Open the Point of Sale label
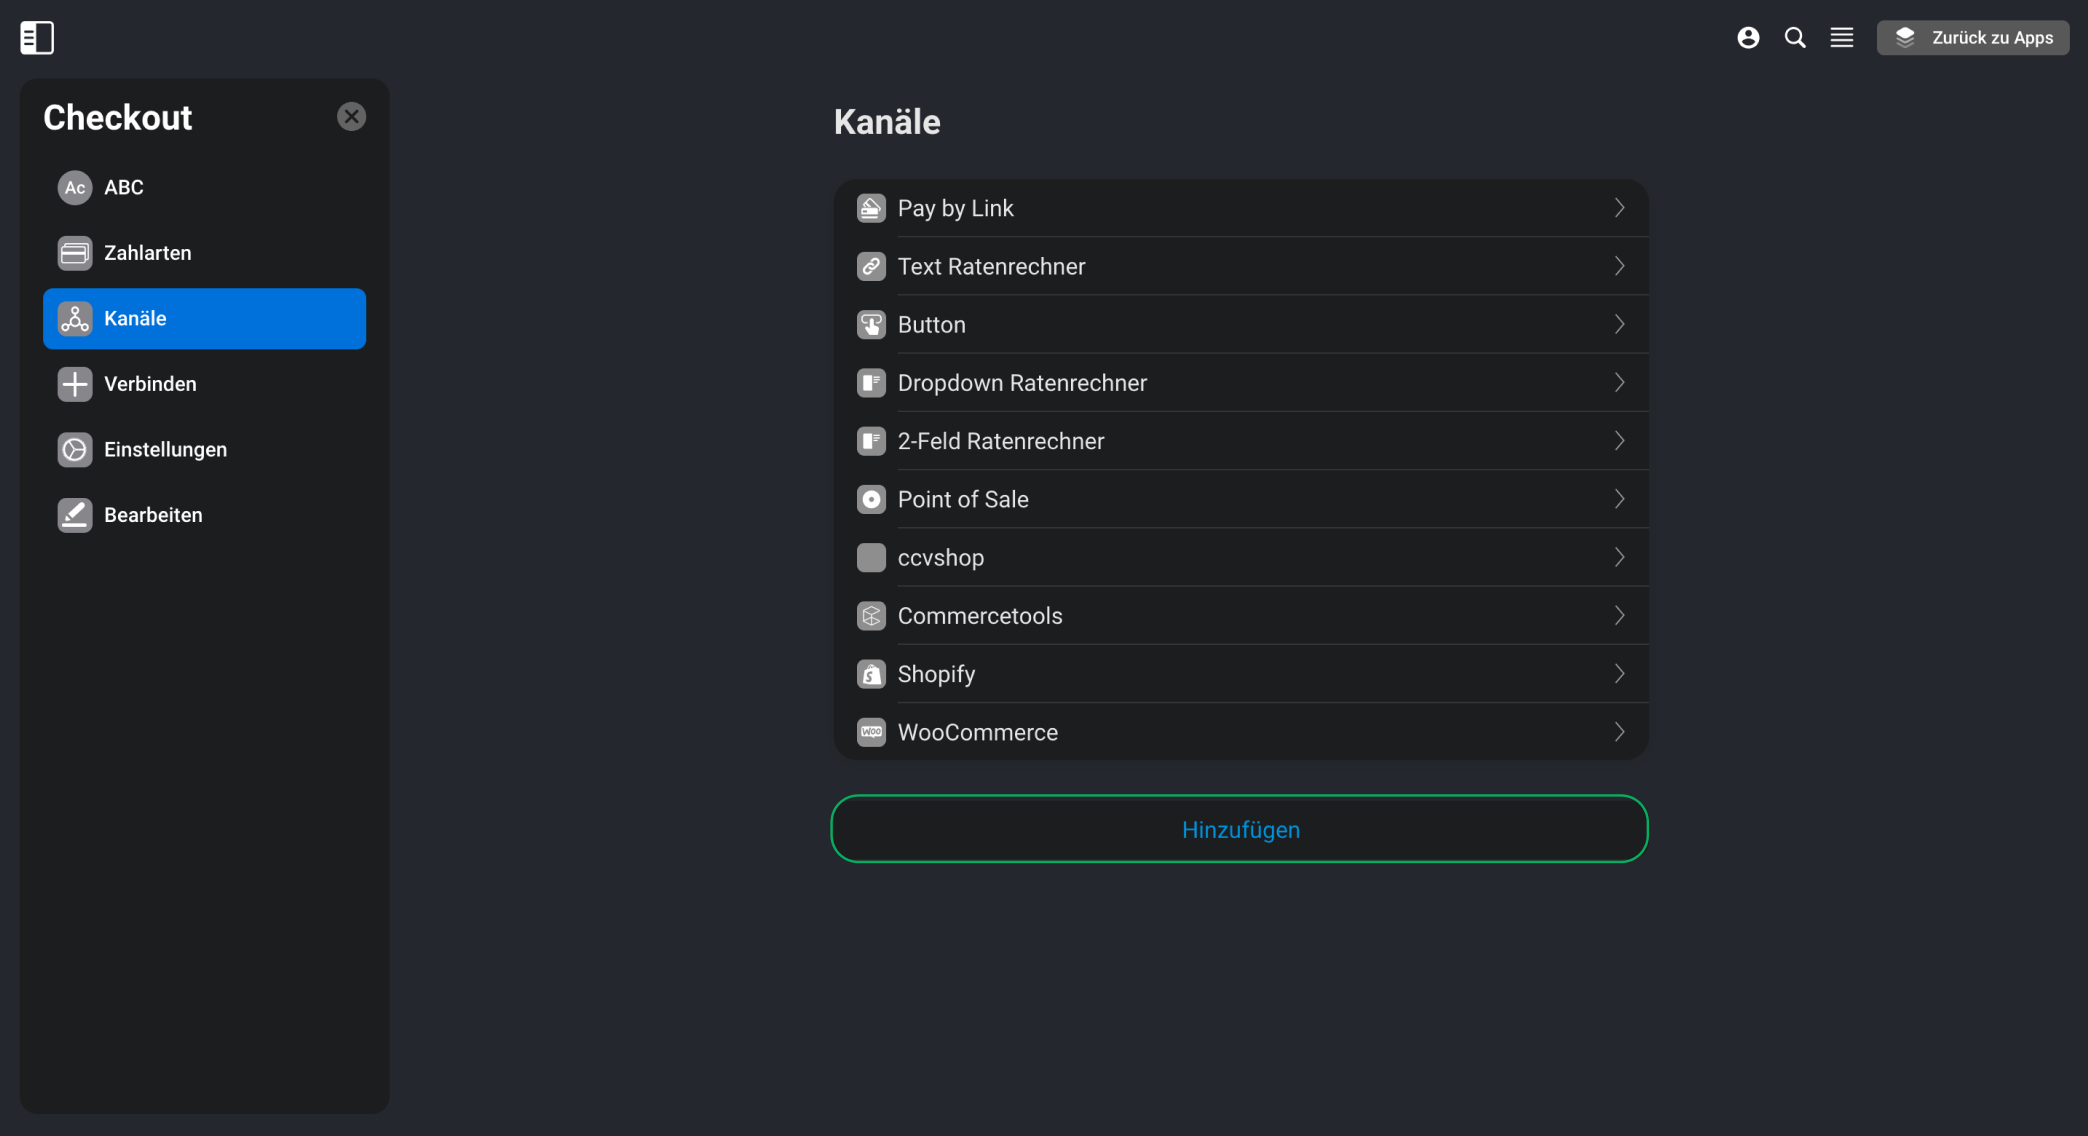The height and width of the screenshot is (1136, 2088). coord(963,499)
